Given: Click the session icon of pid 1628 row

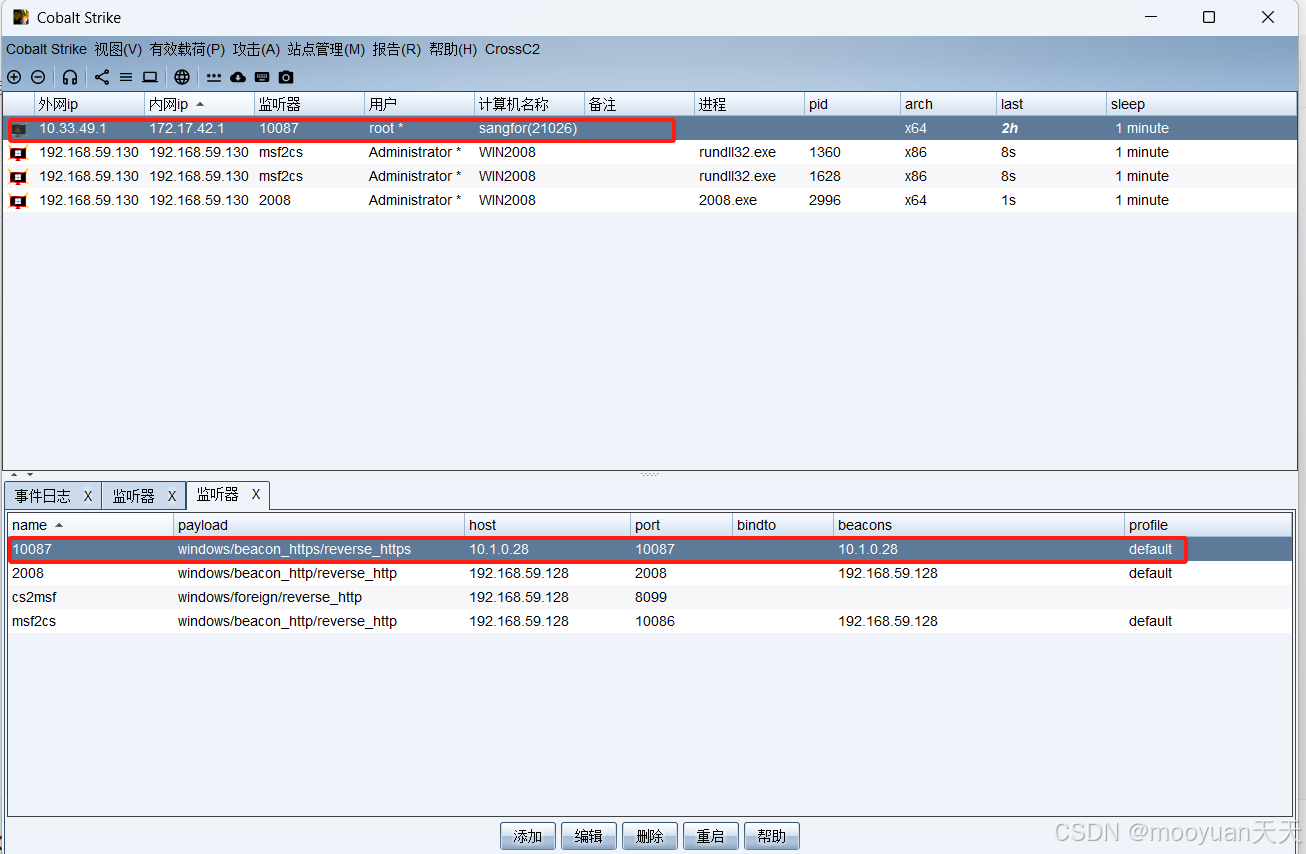Looking at the screenshot, I should click(18, 177).
